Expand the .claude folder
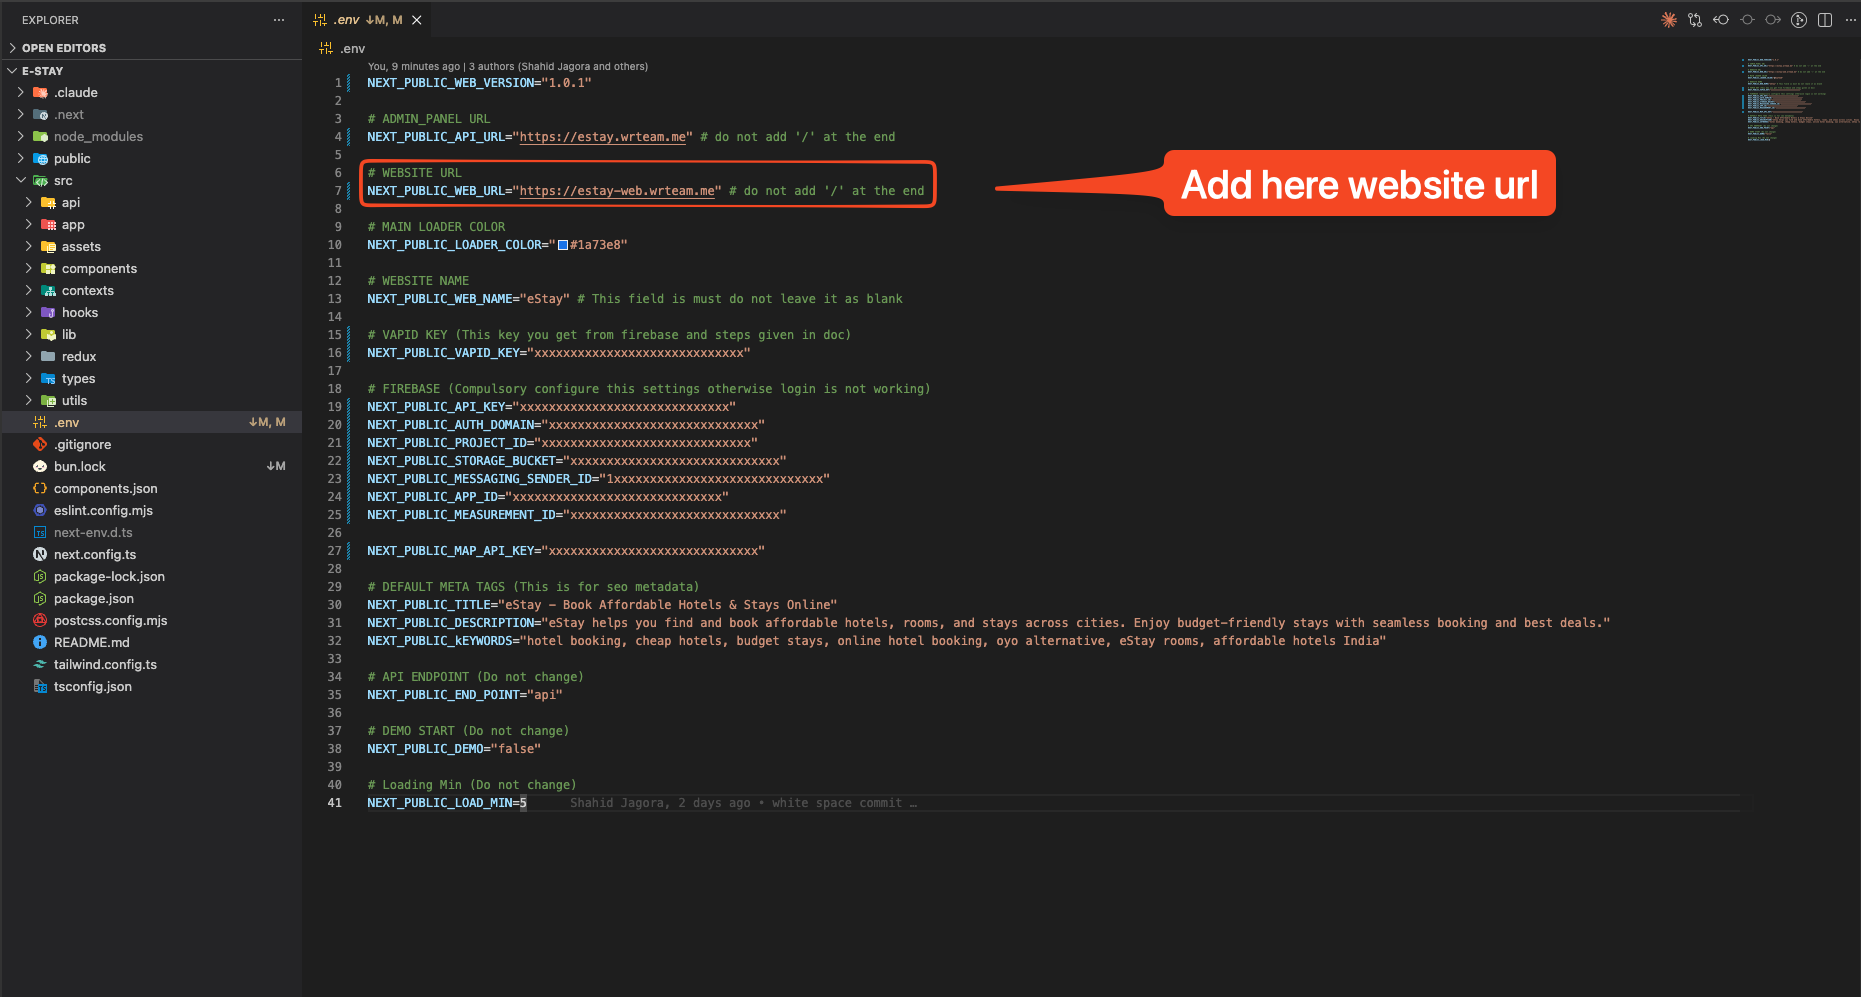The height and width of the screenshot is (997, 1861). (76, 93)
